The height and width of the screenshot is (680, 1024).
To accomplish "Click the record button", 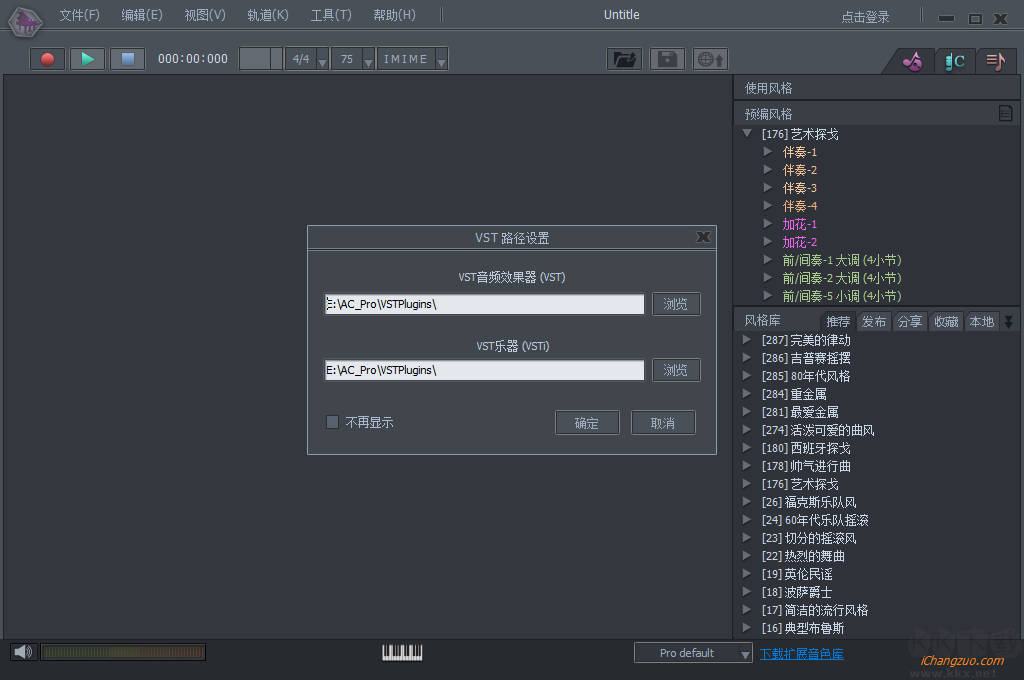I will (47, 59).
